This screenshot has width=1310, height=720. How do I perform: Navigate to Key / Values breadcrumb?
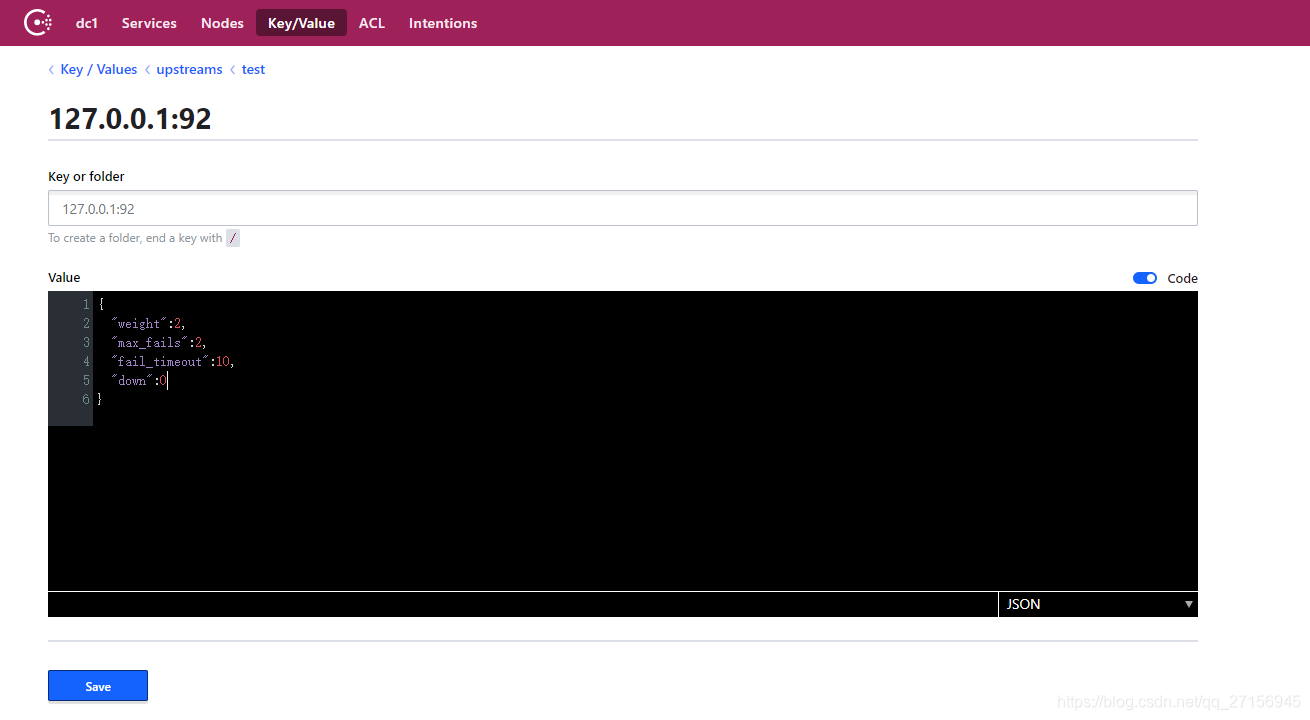point(98,69)
